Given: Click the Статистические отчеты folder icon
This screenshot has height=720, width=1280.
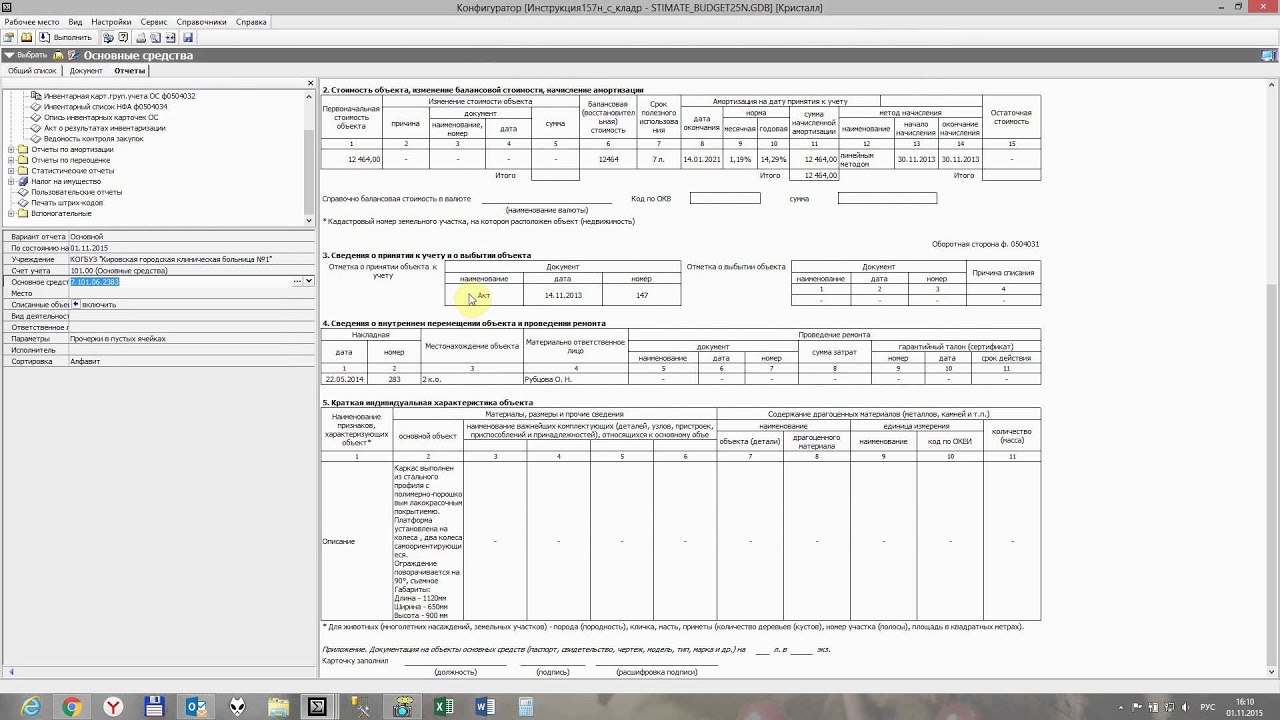Looking at the screenshot, I should point(23,171).
